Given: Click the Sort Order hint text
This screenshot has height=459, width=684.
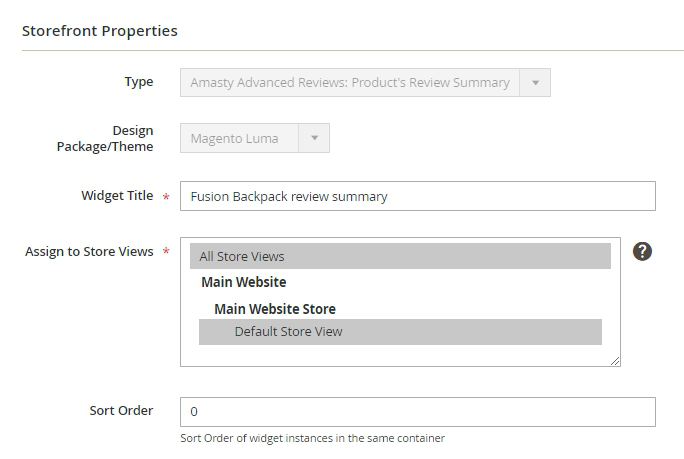Looking at the screenshot, I should point(312,438).
